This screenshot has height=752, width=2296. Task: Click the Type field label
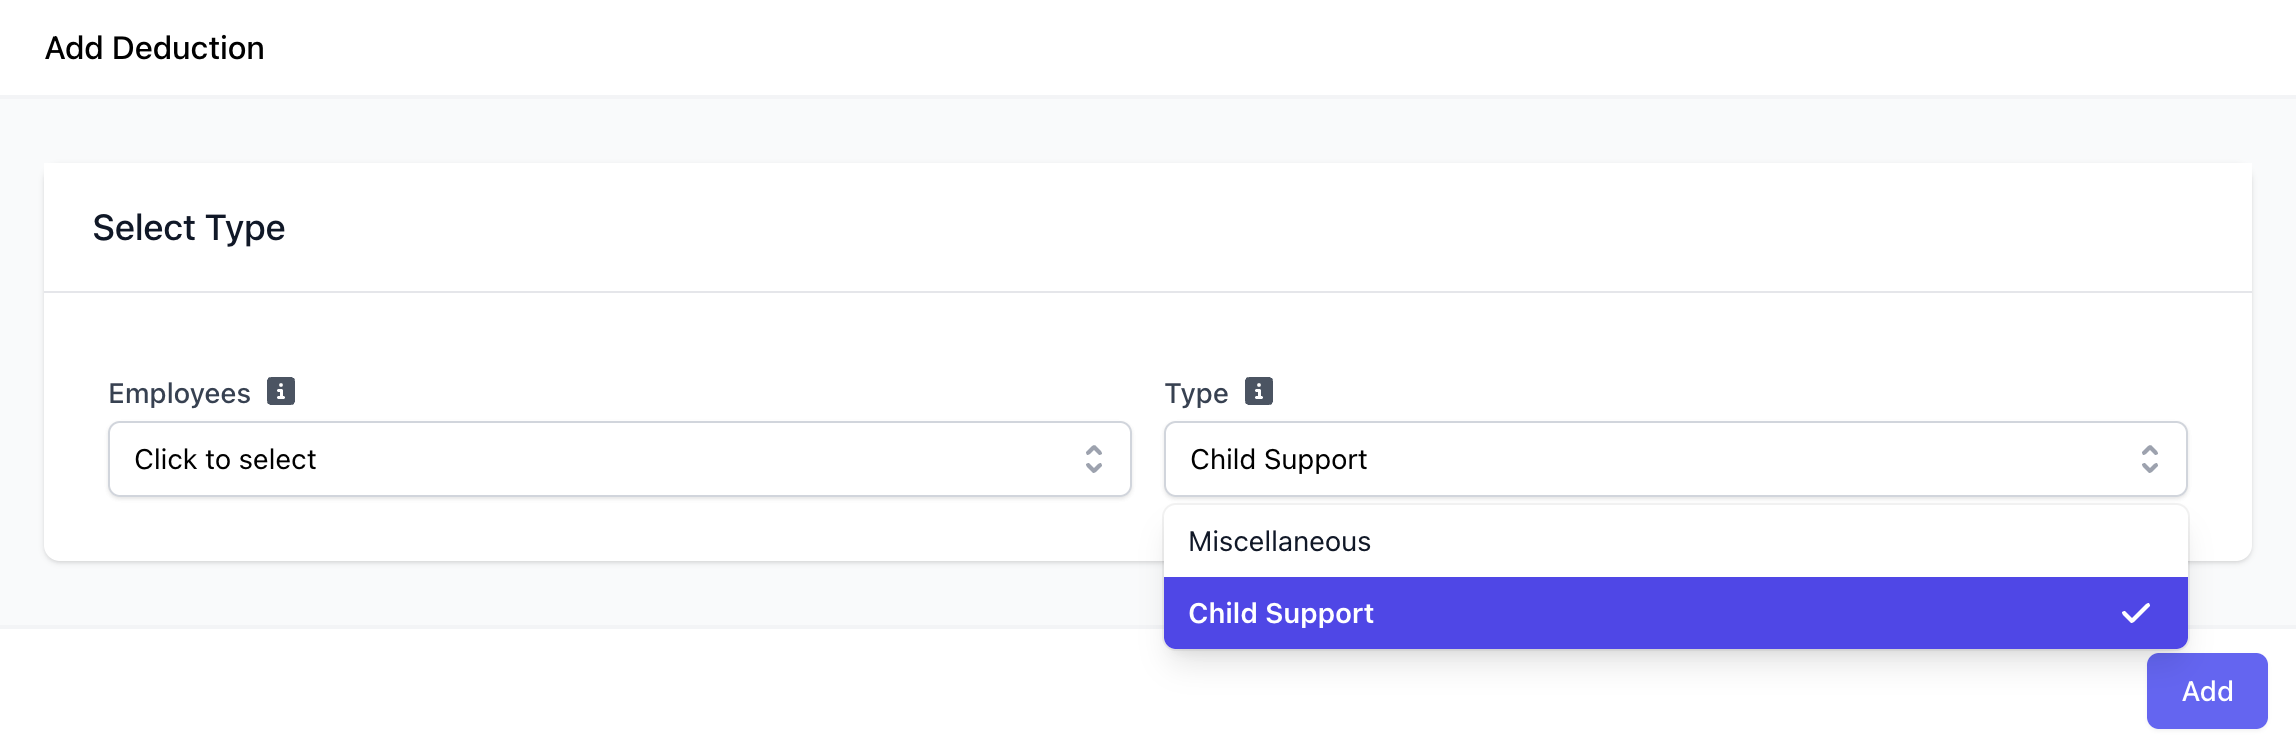click(1196, 393)
